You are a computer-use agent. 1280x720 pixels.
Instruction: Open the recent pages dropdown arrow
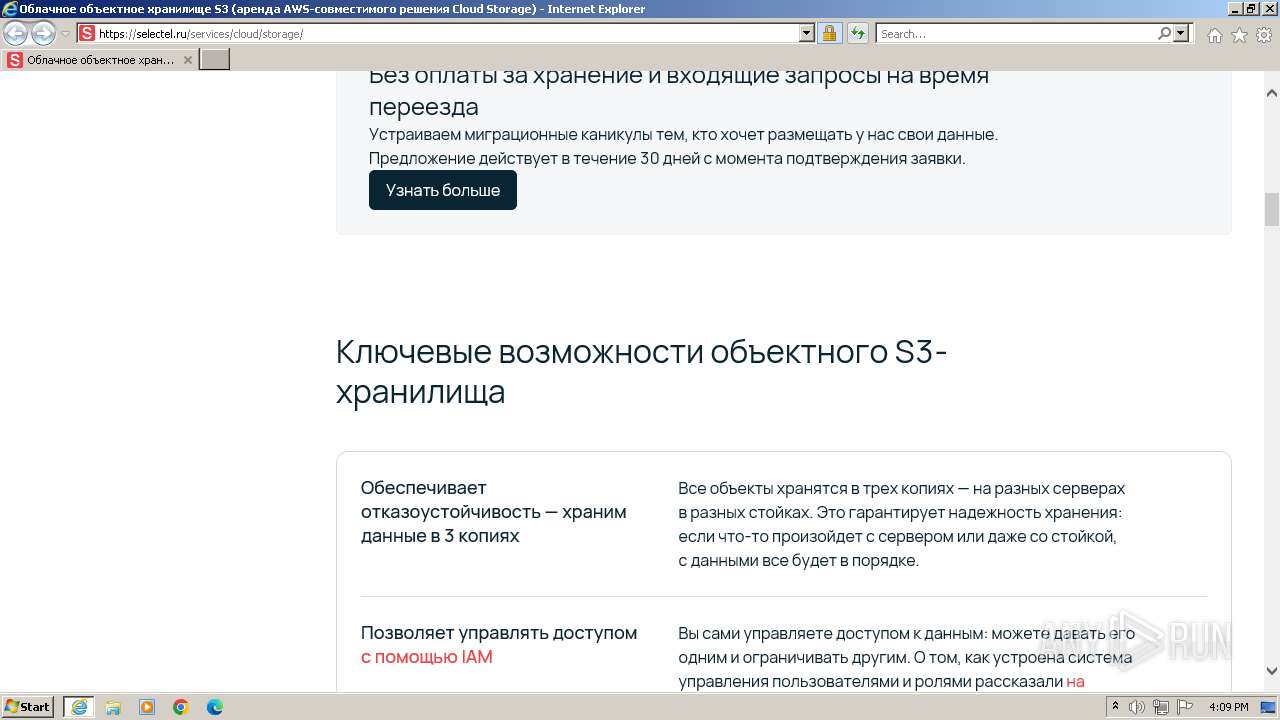click(65, 34)
